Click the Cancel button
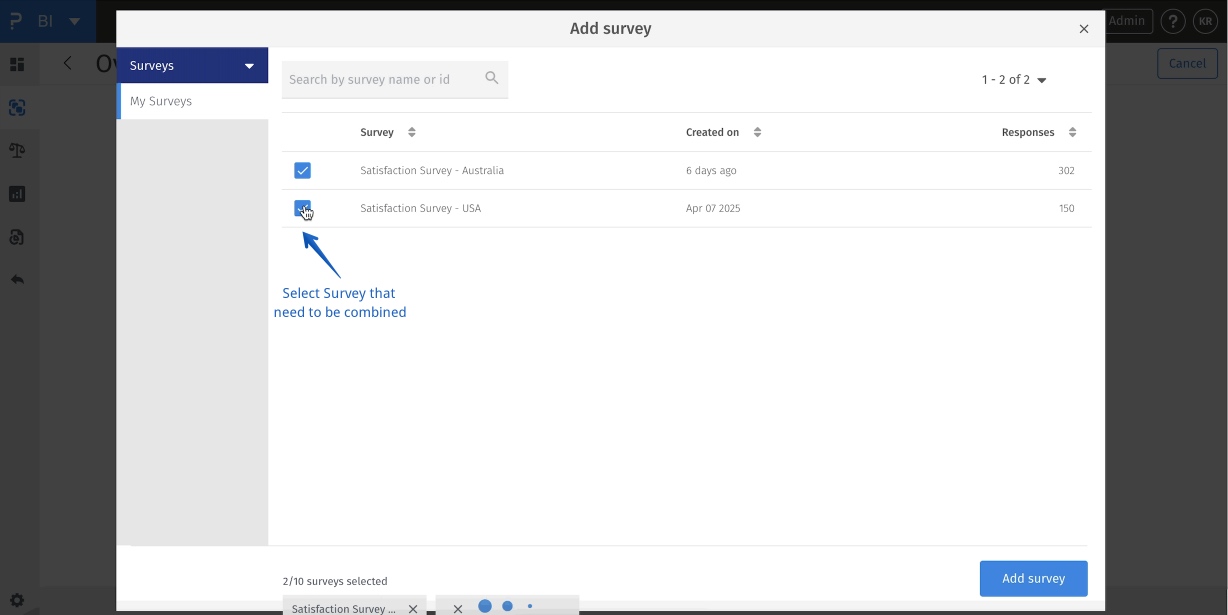The image size is (1228, 615). coord(1187,63)
